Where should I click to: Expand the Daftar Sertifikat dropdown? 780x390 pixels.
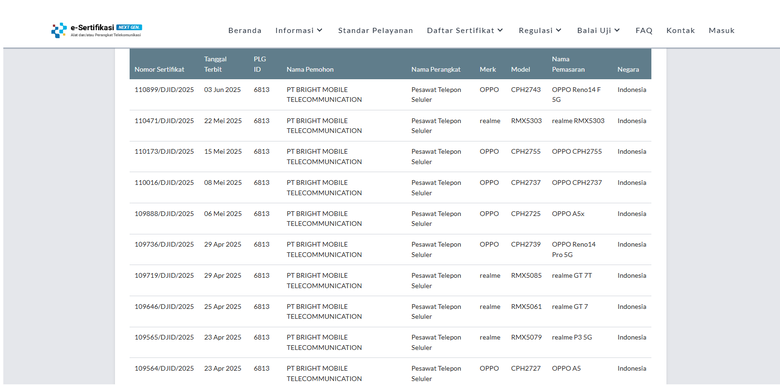click(465, 30)
